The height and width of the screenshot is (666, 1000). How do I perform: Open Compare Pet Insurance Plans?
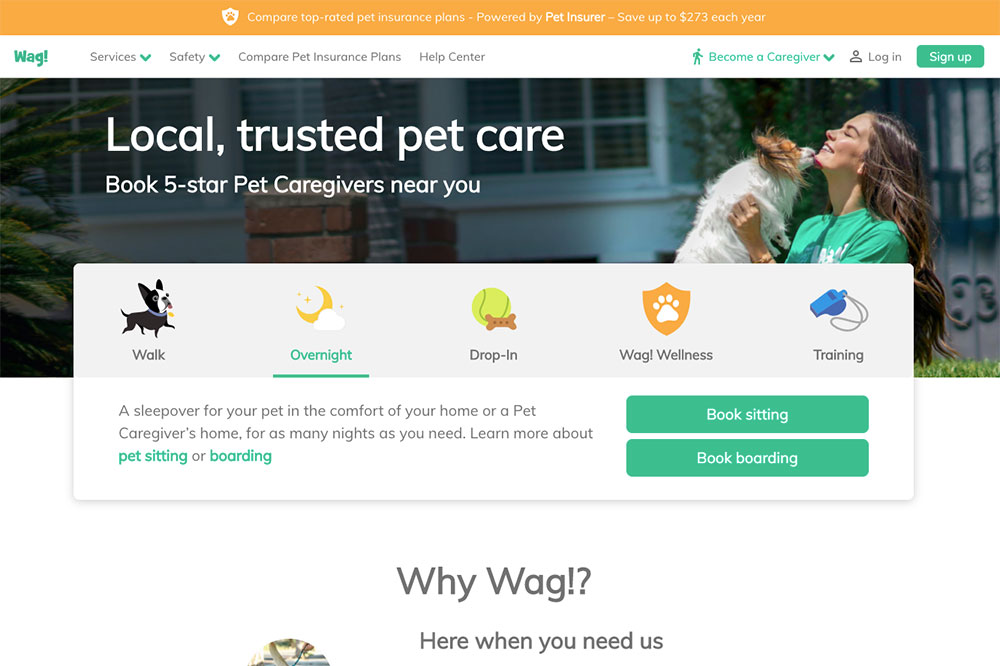click(x=320, y=57)
